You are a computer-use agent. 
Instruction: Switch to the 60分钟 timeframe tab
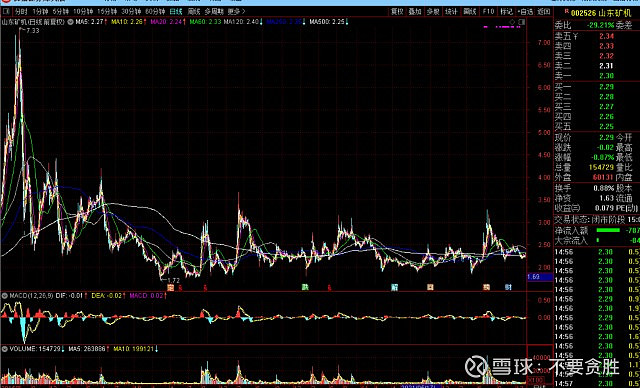155,12
